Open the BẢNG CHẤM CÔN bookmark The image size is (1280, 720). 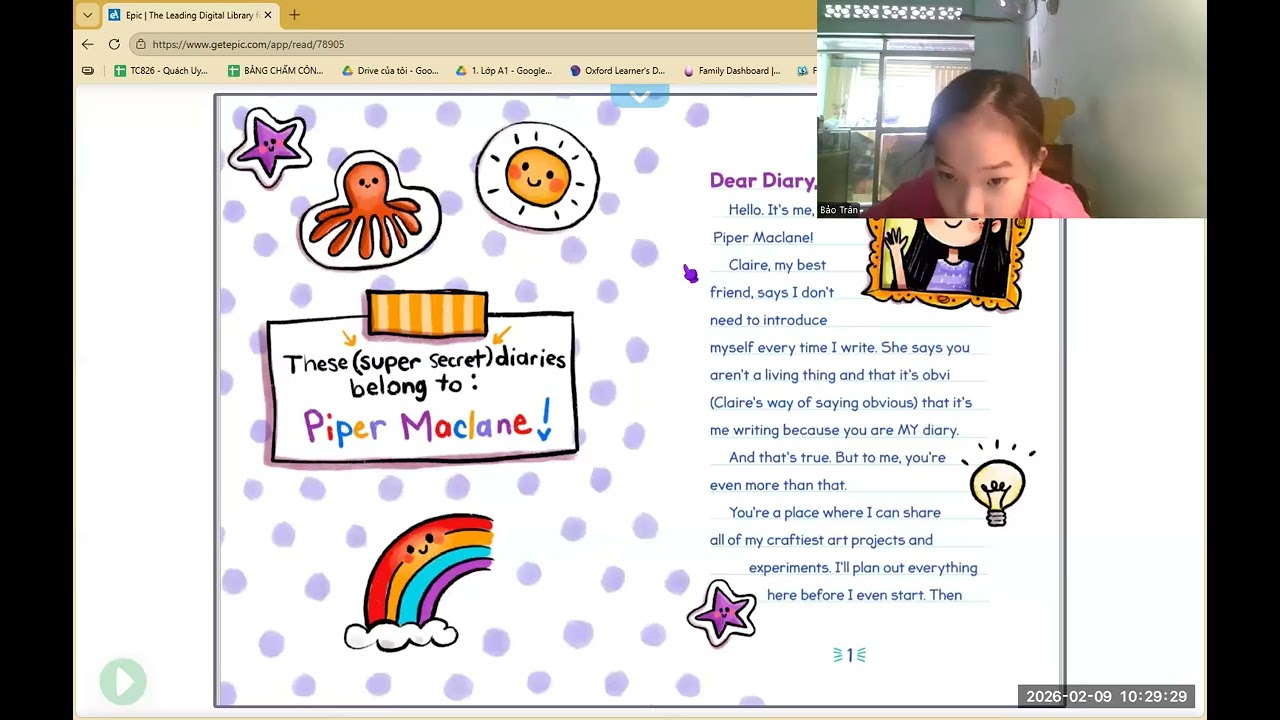pyautogui.click(x=275, y=71)
